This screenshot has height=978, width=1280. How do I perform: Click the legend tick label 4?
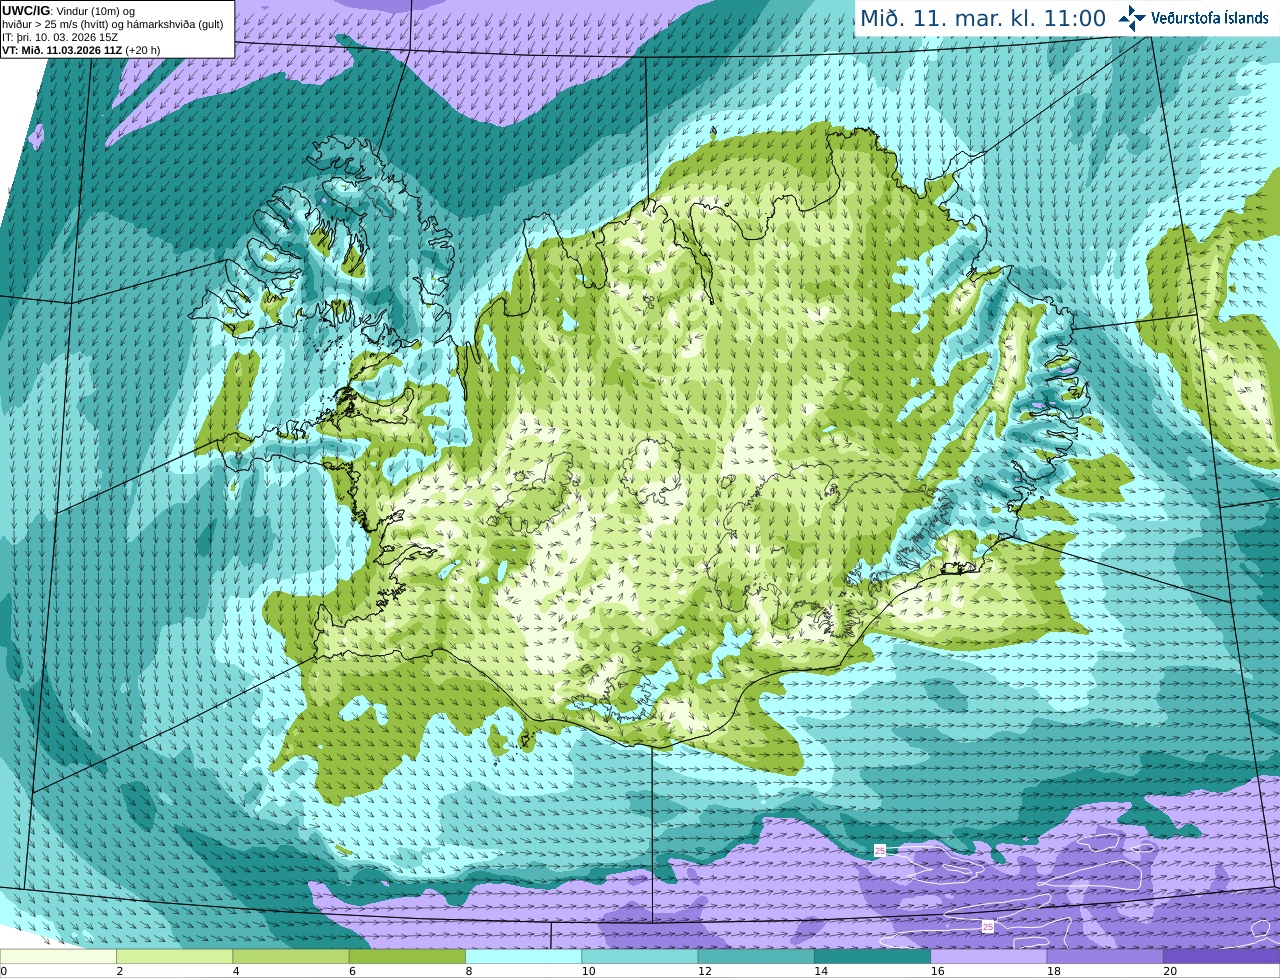tap(236, 971)
